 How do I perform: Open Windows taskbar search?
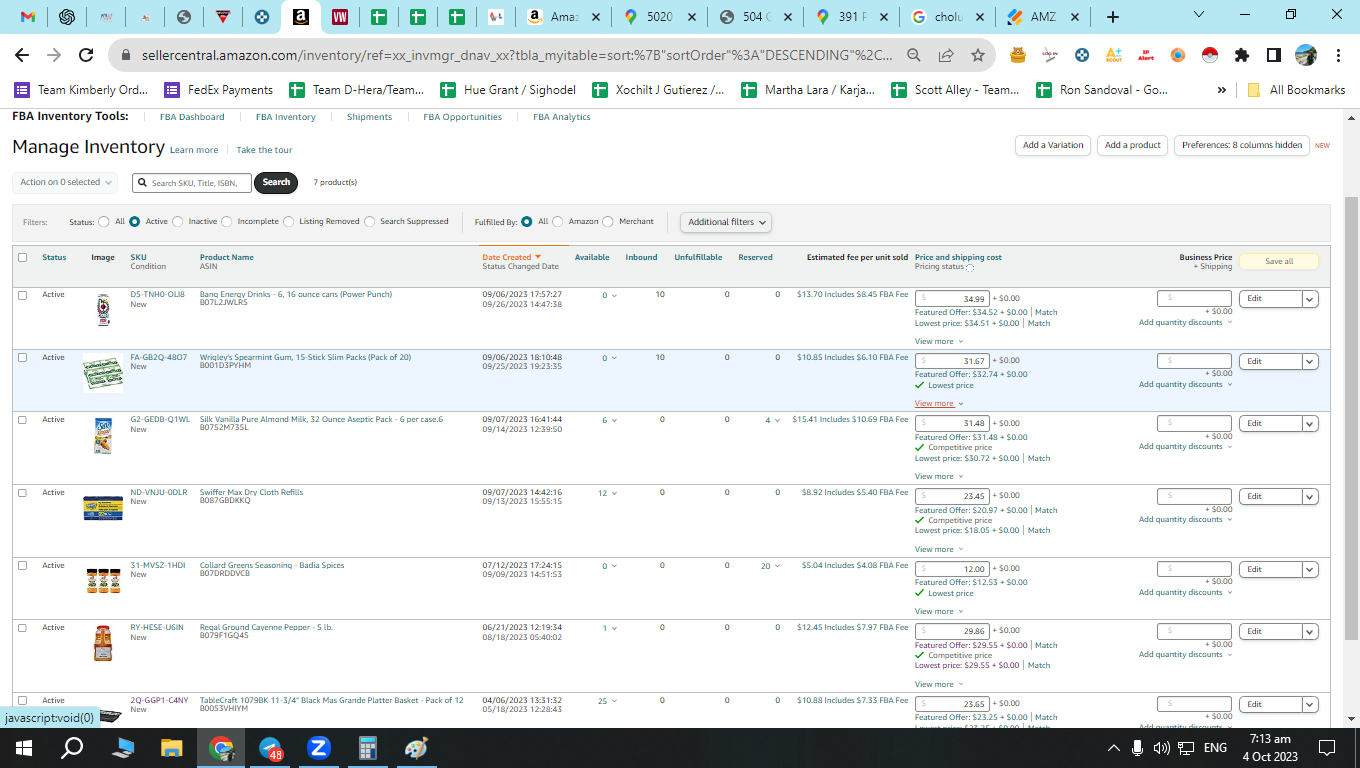[72, 747]
